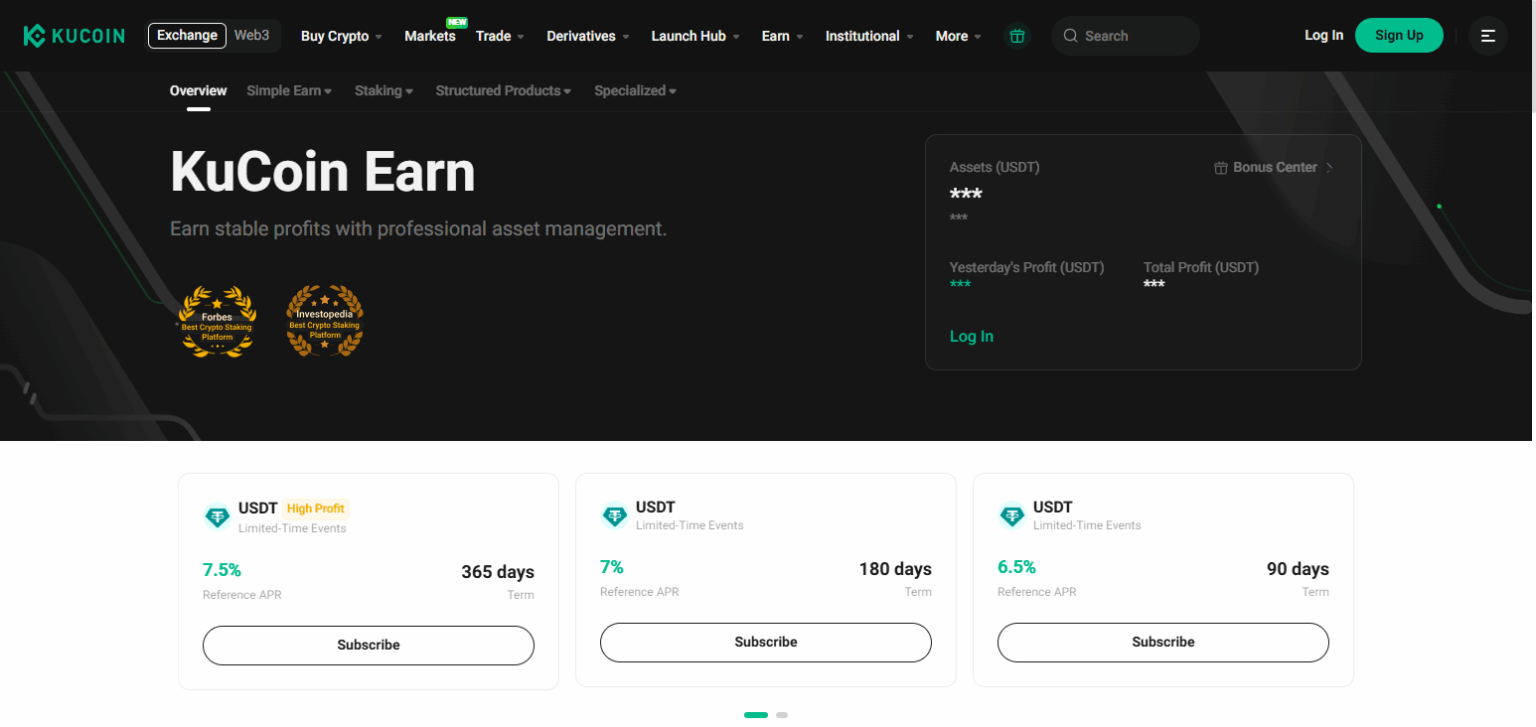The image size is (1536, 727).
Task: Click the KuCoin logo
Action: point(74,35)
